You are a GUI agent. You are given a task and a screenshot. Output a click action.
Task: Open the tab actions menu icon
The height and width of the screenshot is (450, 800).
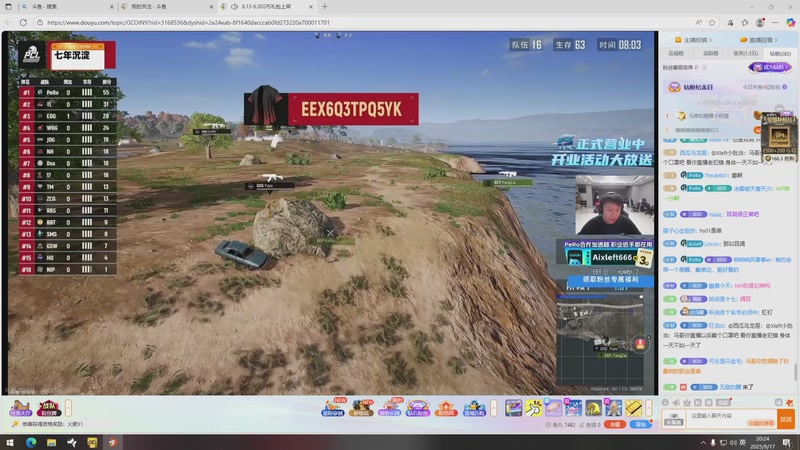[8, 7]
